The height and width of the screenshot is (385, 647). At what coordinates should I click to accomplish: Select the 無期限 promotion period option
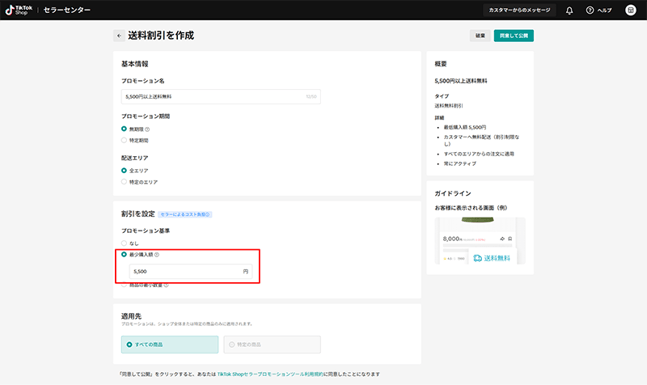click(x=124, y=129)
